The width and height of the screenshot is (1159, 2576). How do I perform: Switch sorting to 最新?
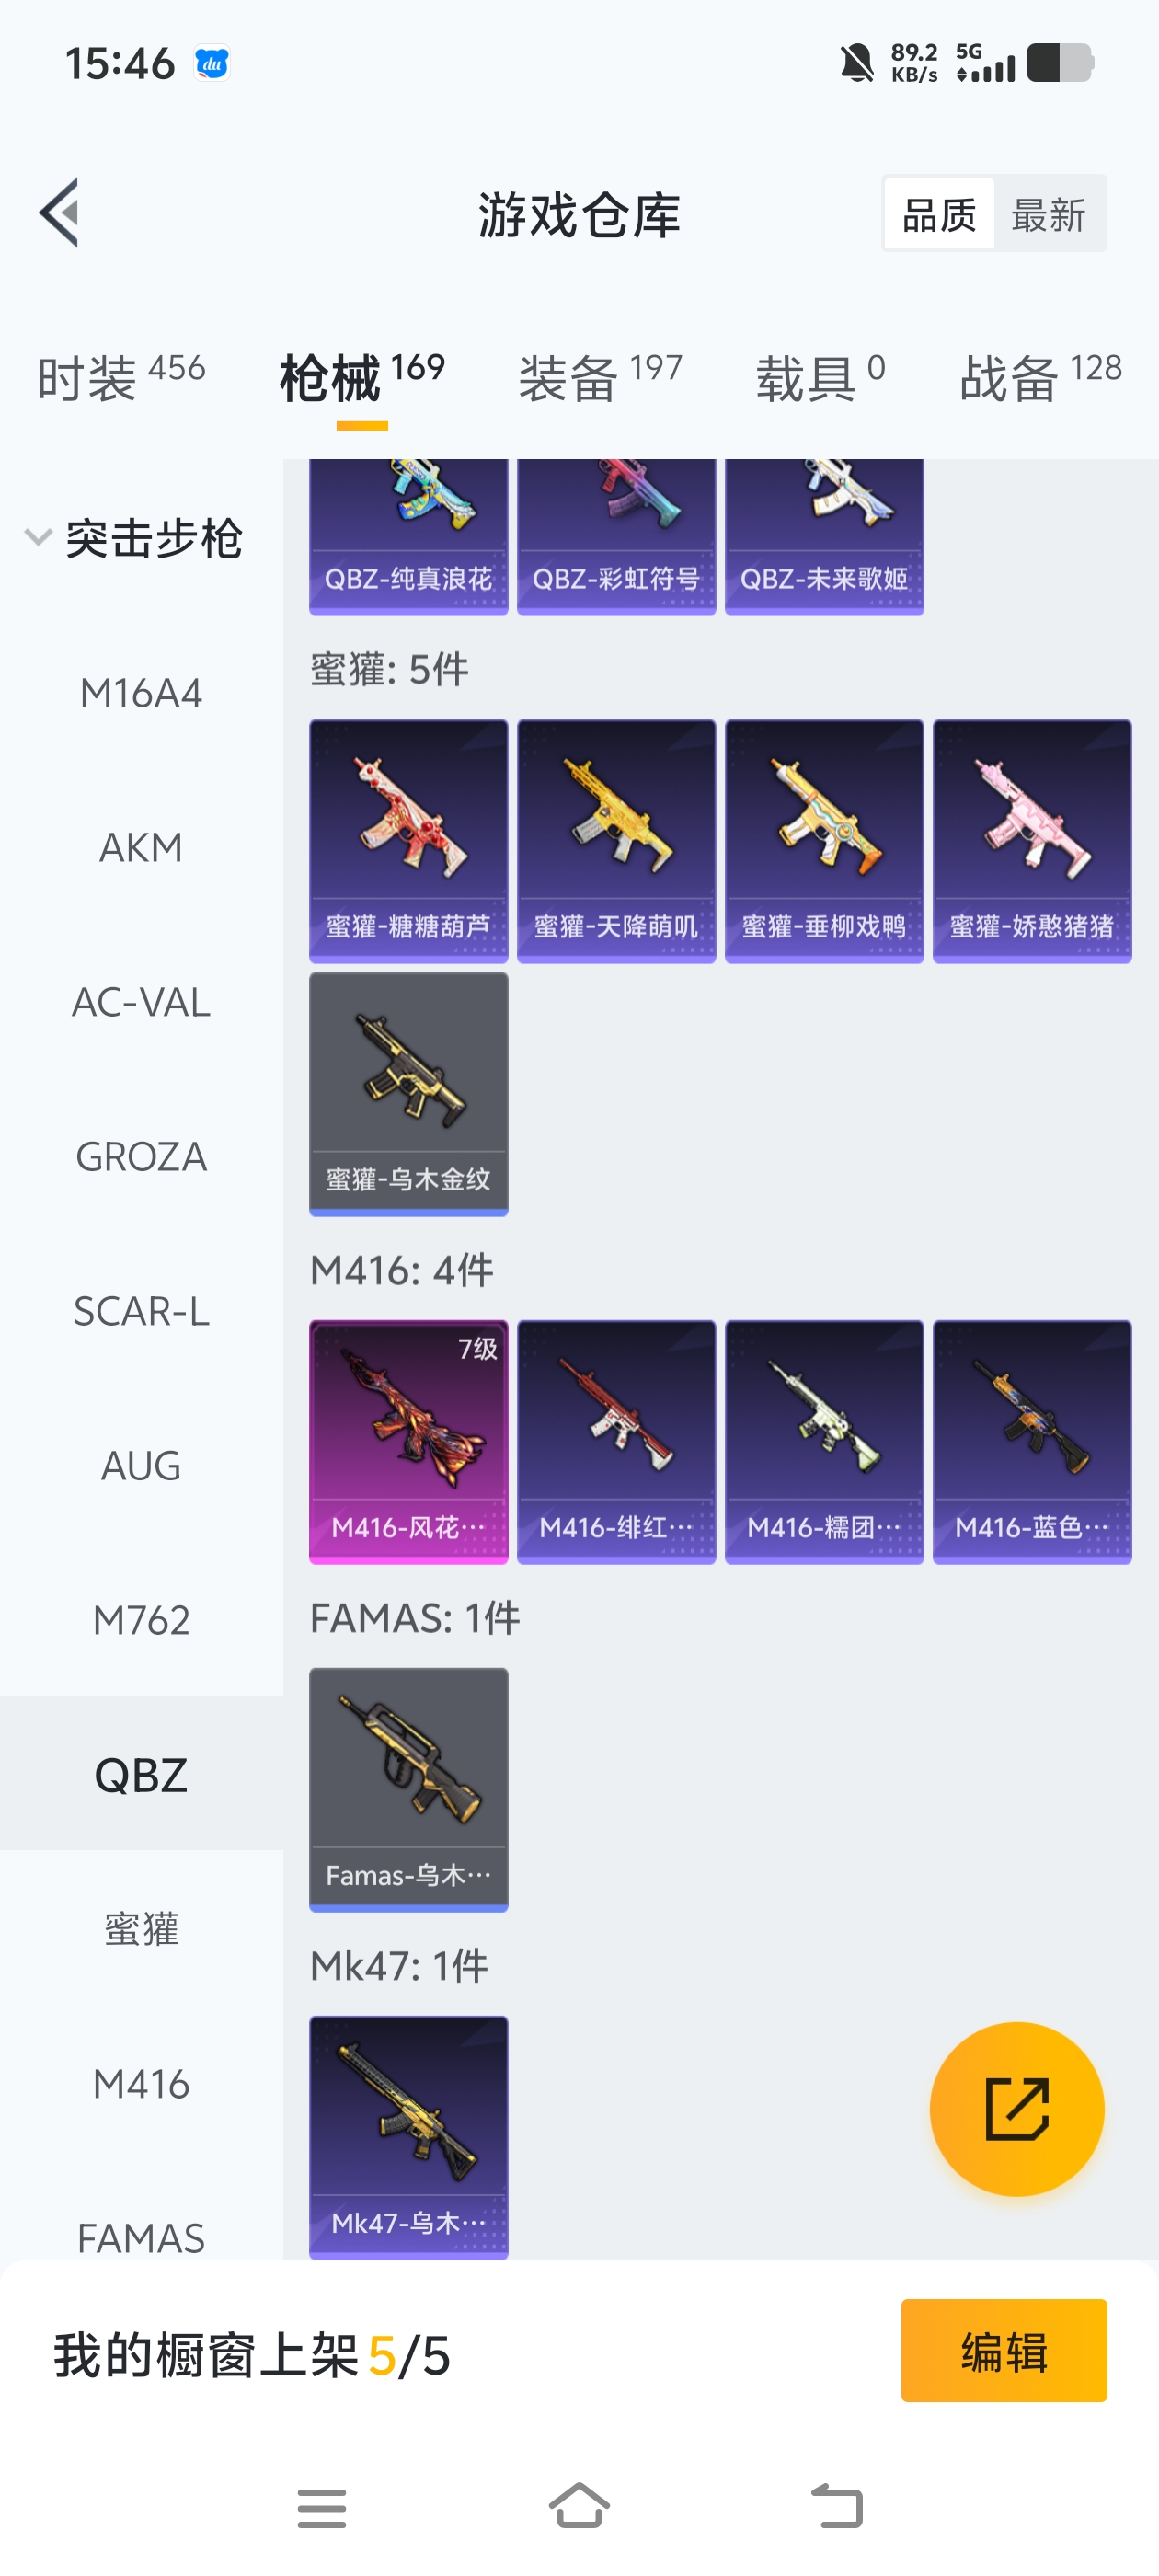pos(1048,214)
